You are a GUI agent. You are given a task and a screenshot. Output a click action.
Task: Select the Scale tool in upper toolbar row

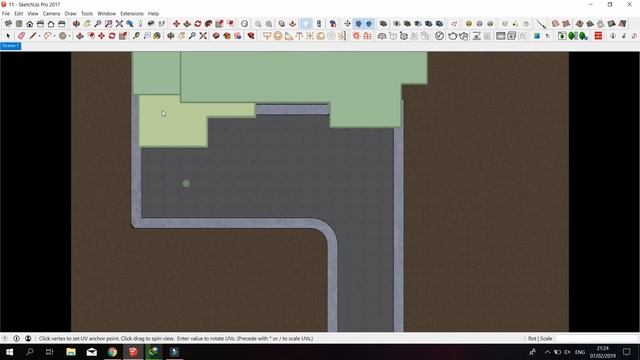pos(219,24)
